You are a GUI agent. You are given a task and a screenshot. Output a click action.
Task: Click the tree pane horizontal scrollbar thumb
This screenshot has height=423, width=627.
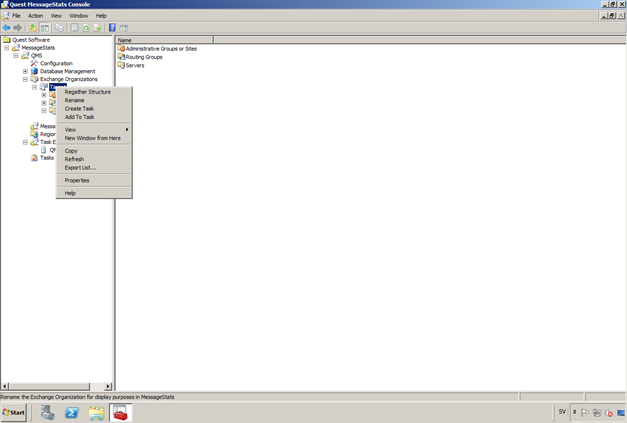pos(50,386)
